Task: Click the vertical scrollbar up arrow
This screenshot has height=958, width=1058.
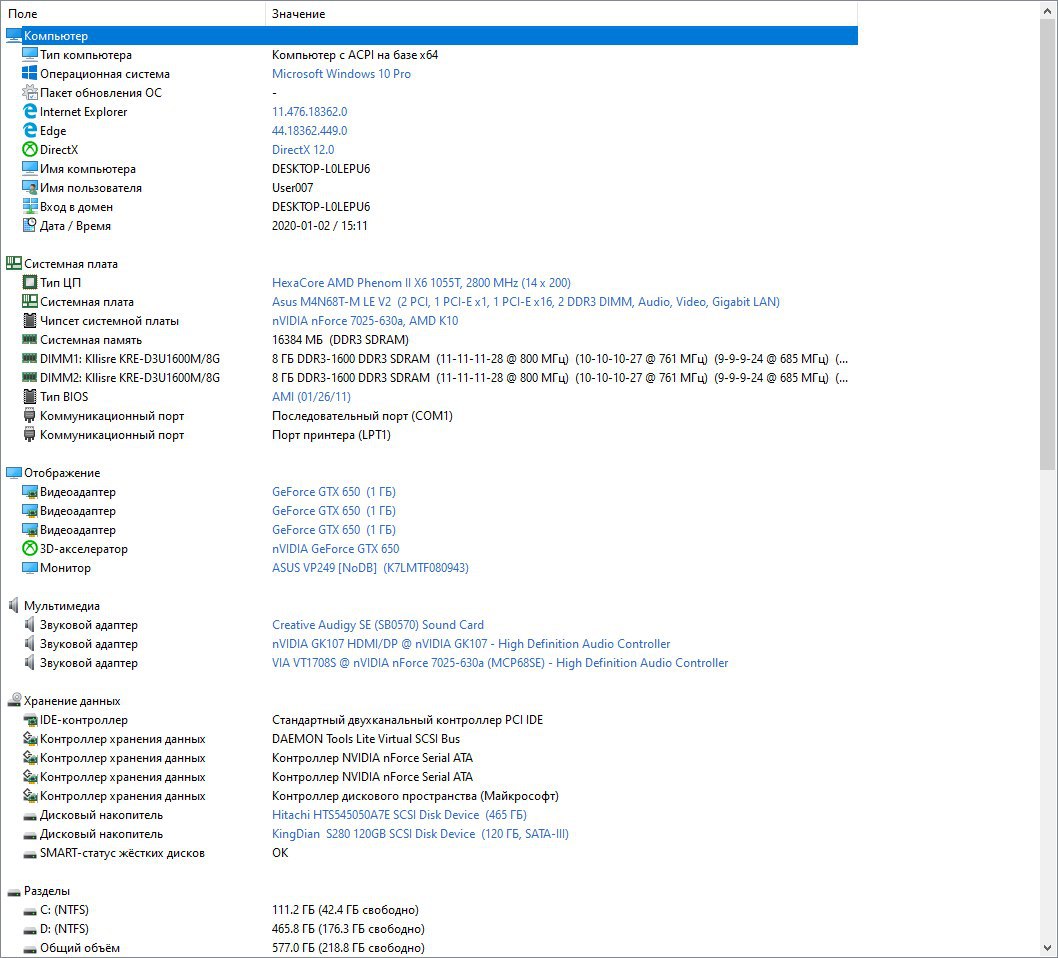Action: 1047,9
